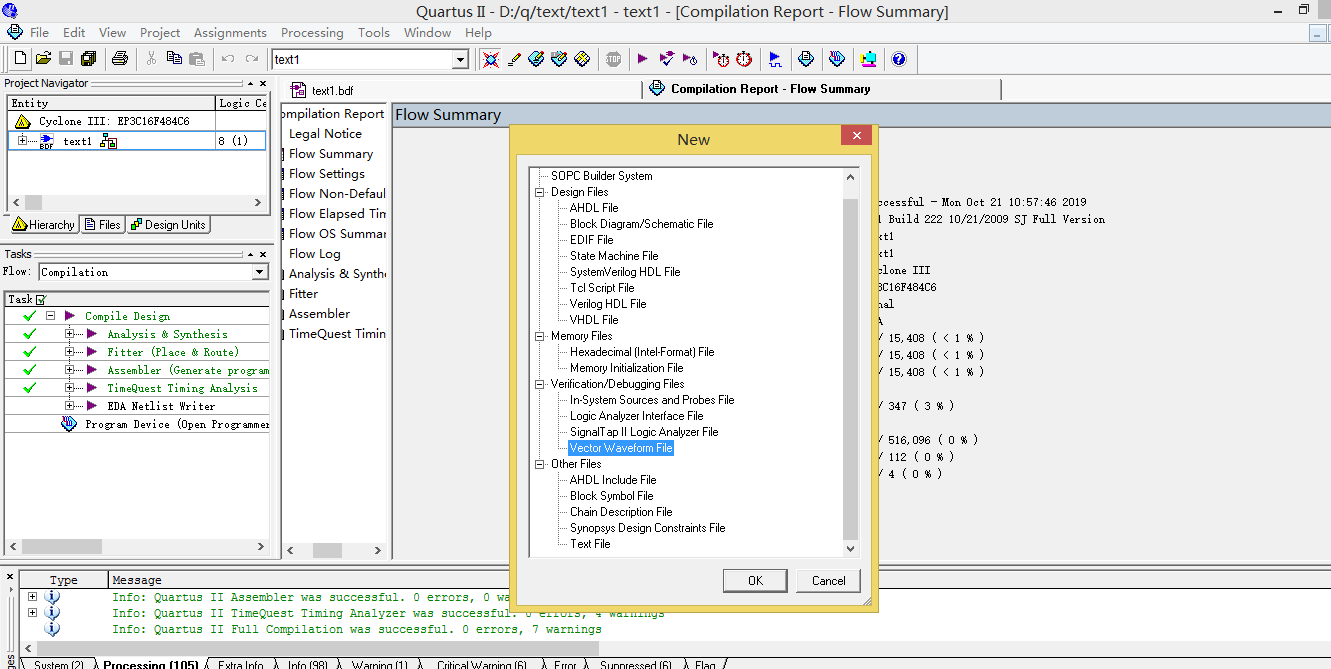Viewport: 1331px width, 669px height.
Task: Collapse the Compile Design task
Action: [x=50, y=315]
